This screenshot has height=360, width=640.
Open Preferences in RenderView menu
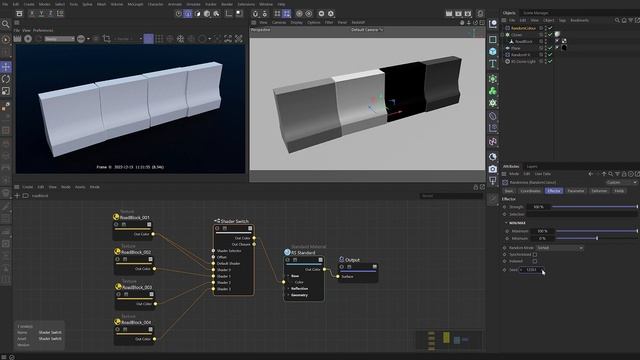tap(43, 30)
